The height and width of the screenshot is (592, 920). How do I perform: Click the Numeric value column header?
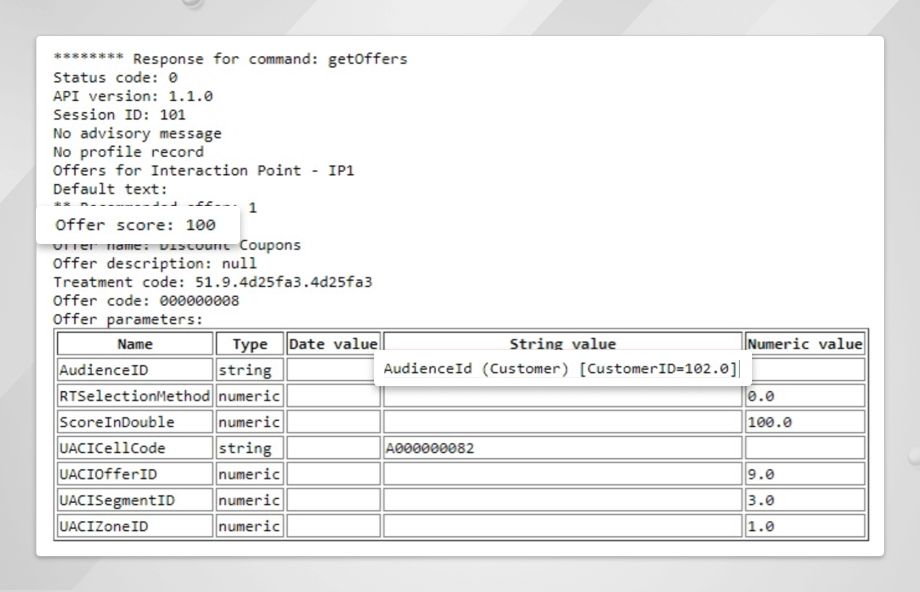[x=804, y=343]
